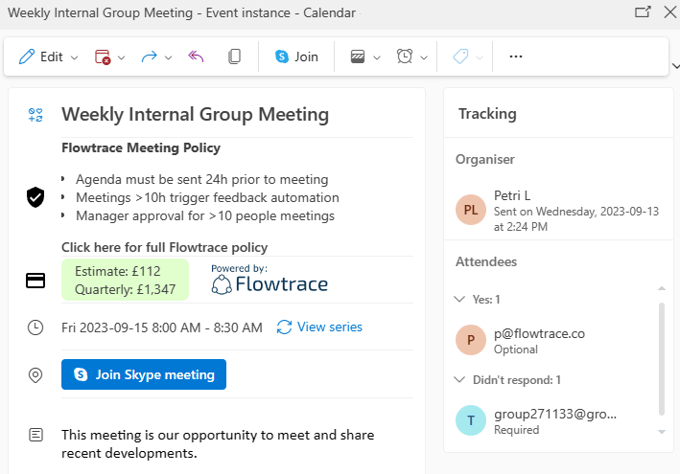Collapse the Yes: 1 attendee group
The height and width of the screenshot is (474, 680).
(460, 299)
